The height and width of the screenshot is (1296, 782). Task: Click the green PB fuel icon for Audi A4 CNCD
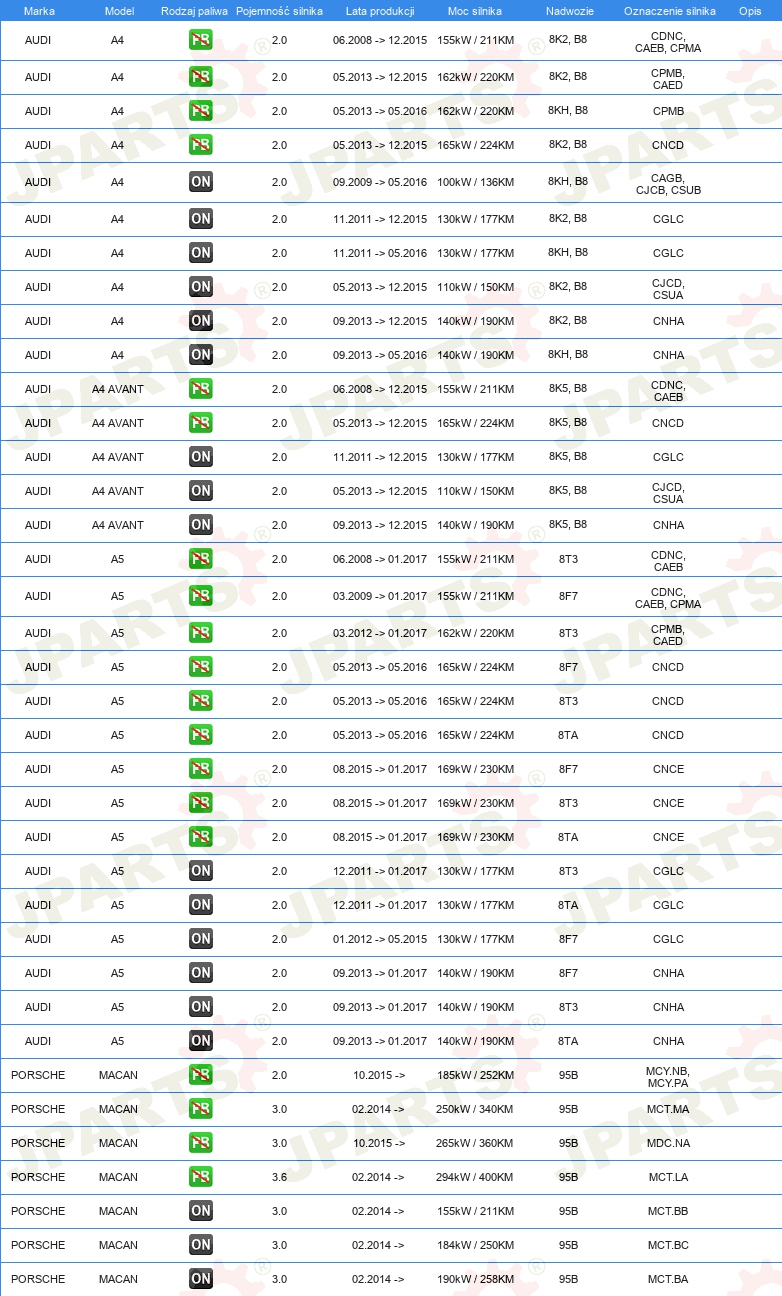(x=201, y=145)
